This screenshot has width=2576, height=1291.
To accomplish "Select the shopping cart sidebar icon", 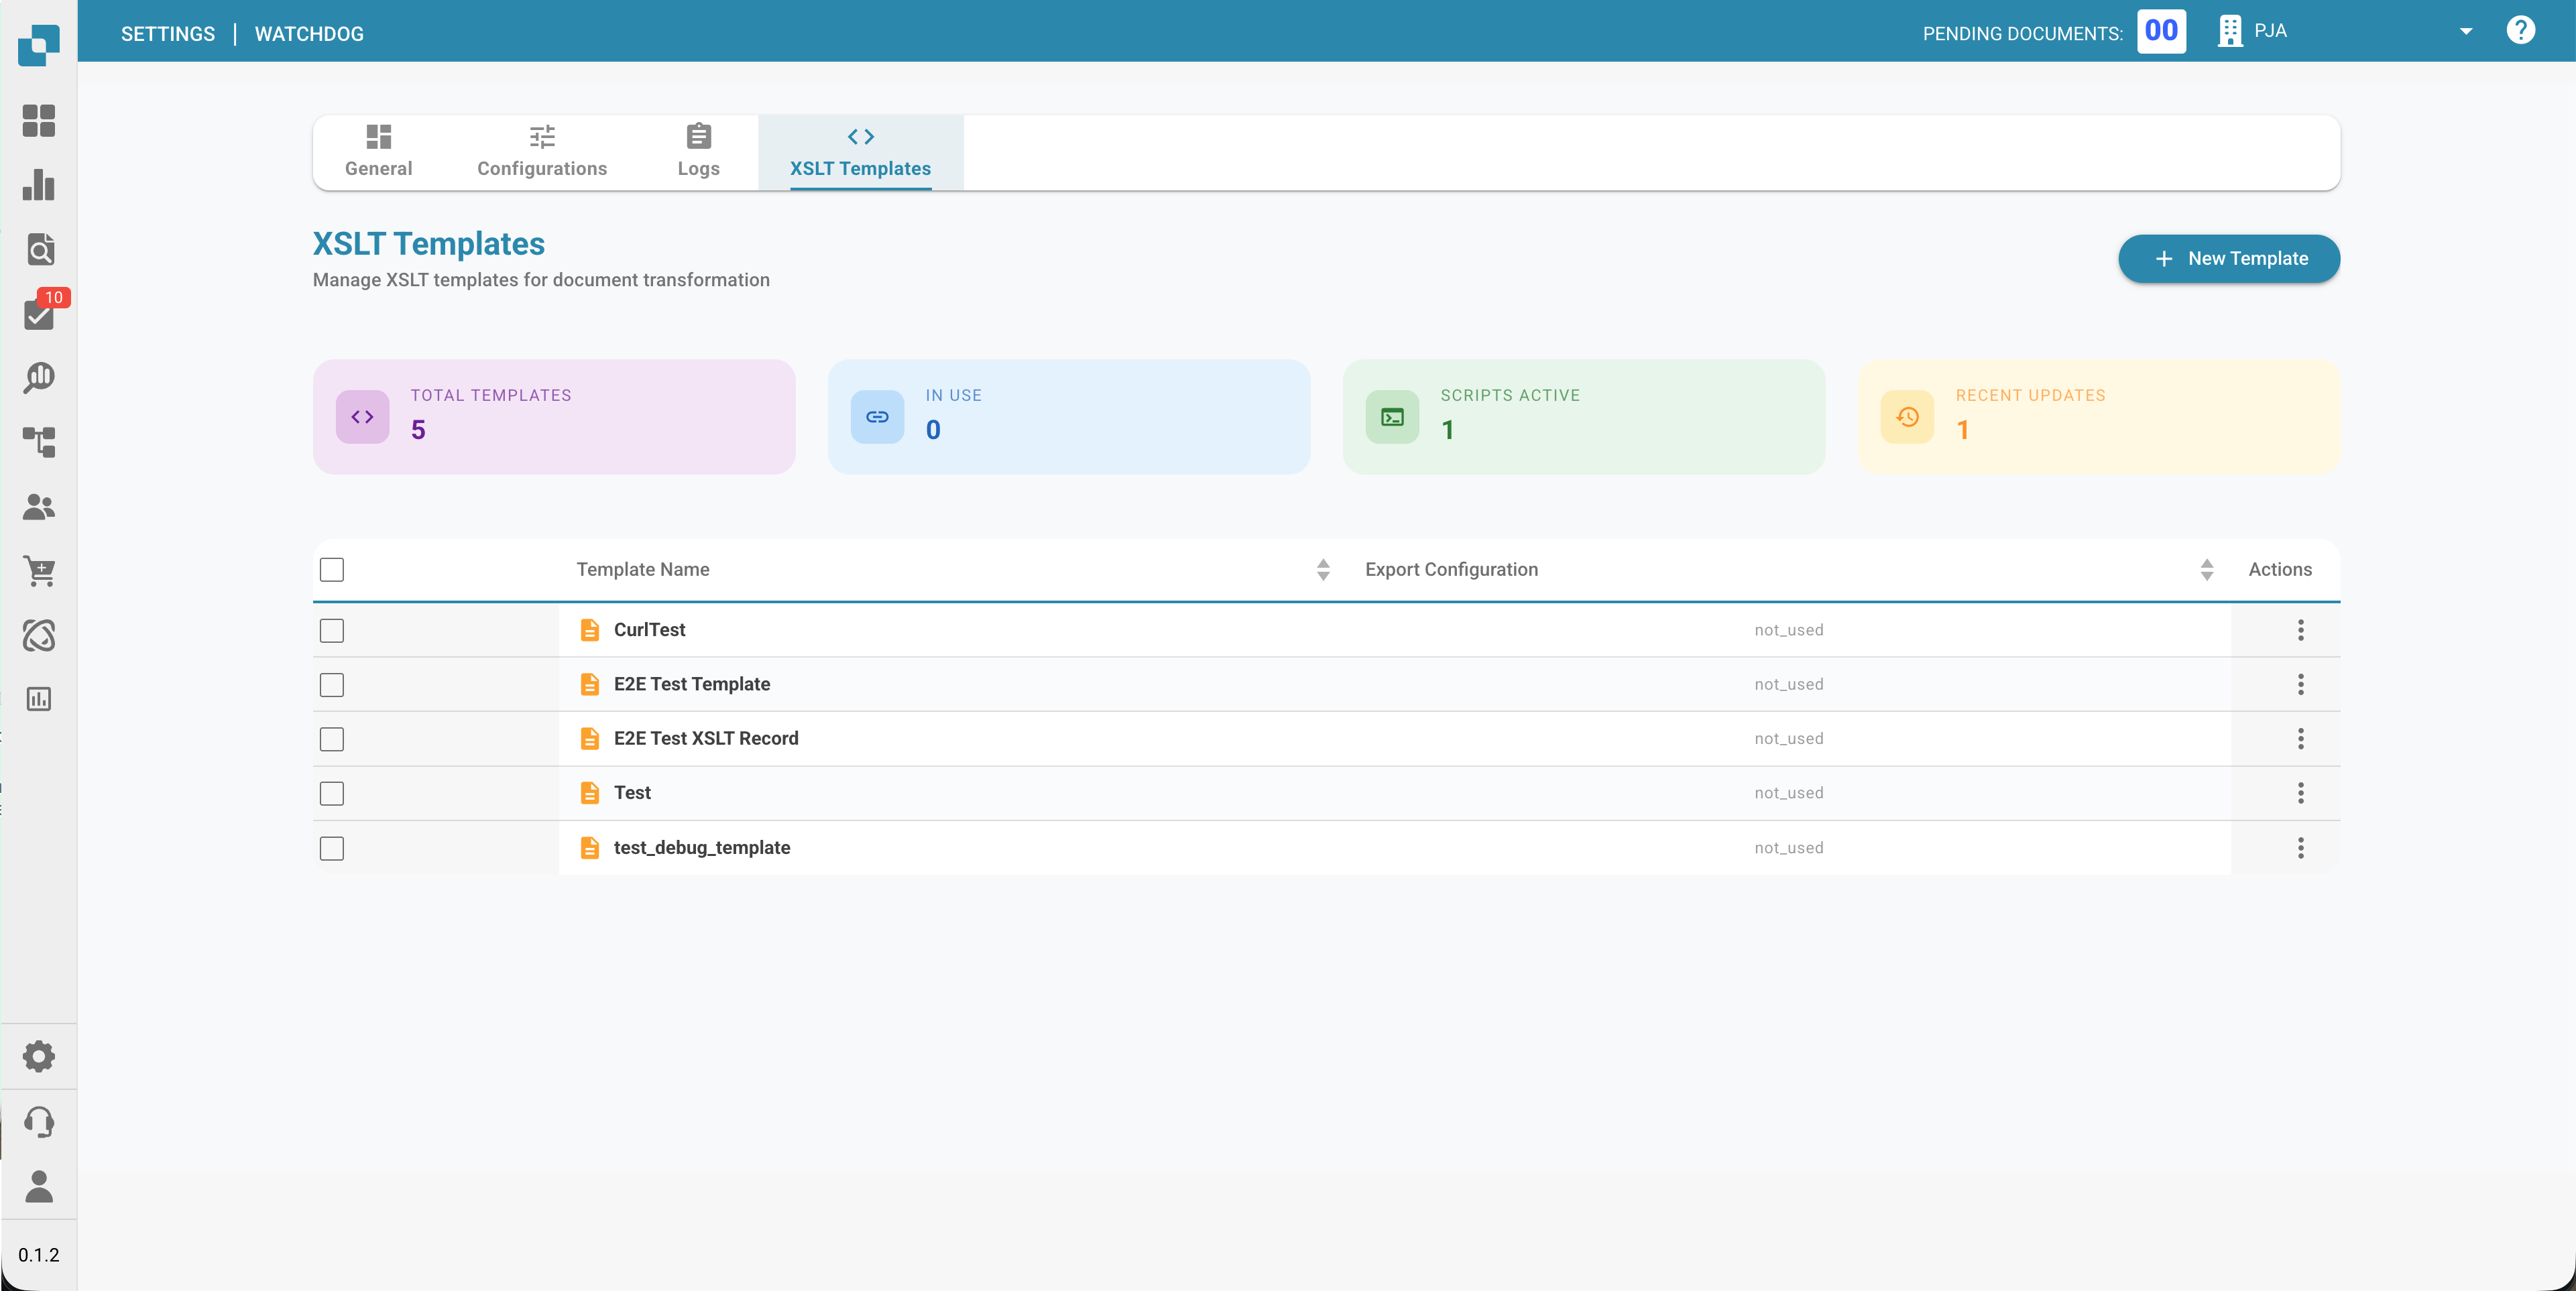I will (40, 571).
